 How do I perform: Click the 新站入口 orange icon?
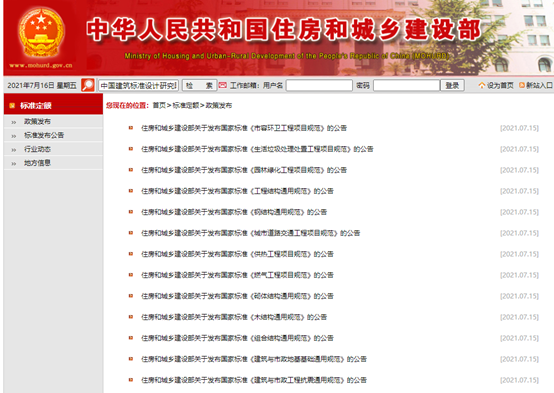pos(522,85)
